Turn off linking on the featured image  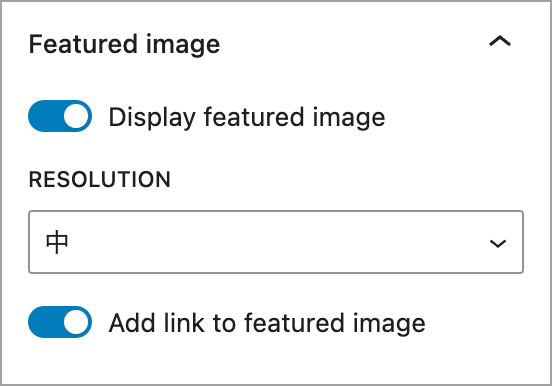point(60,322)
